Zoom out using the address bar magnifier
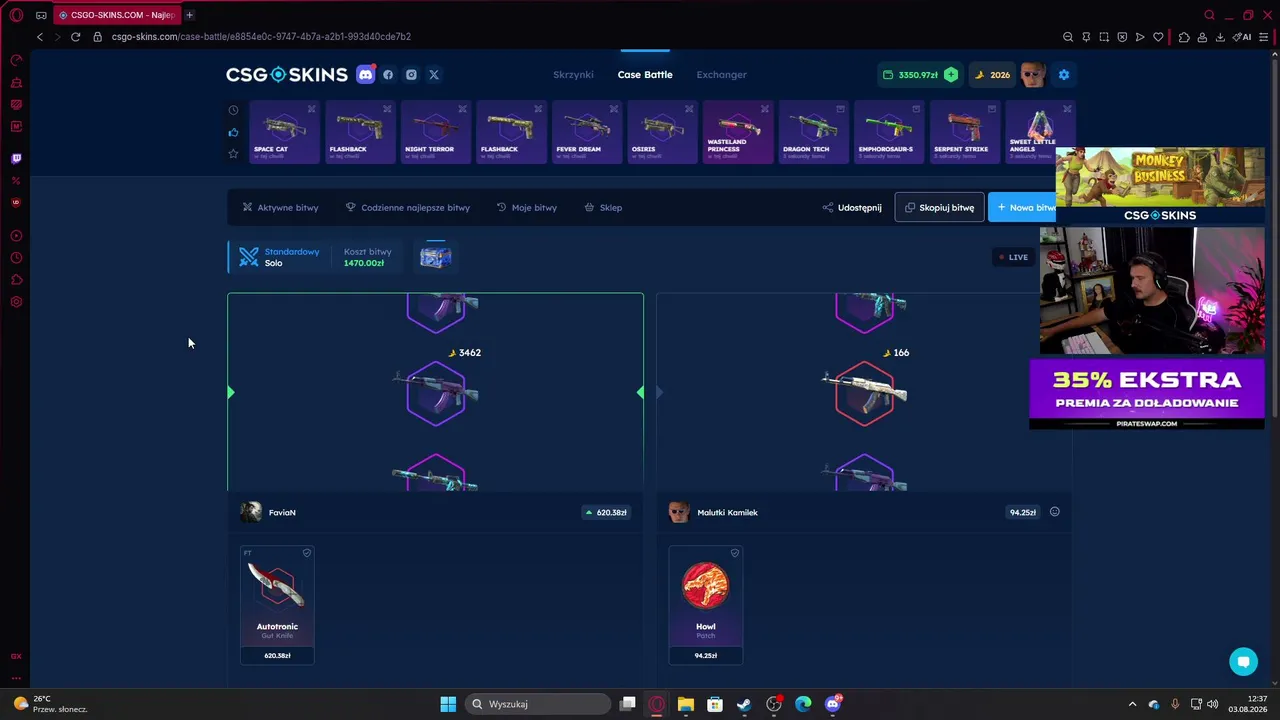1280x720 pixels. coord(1068,37)
